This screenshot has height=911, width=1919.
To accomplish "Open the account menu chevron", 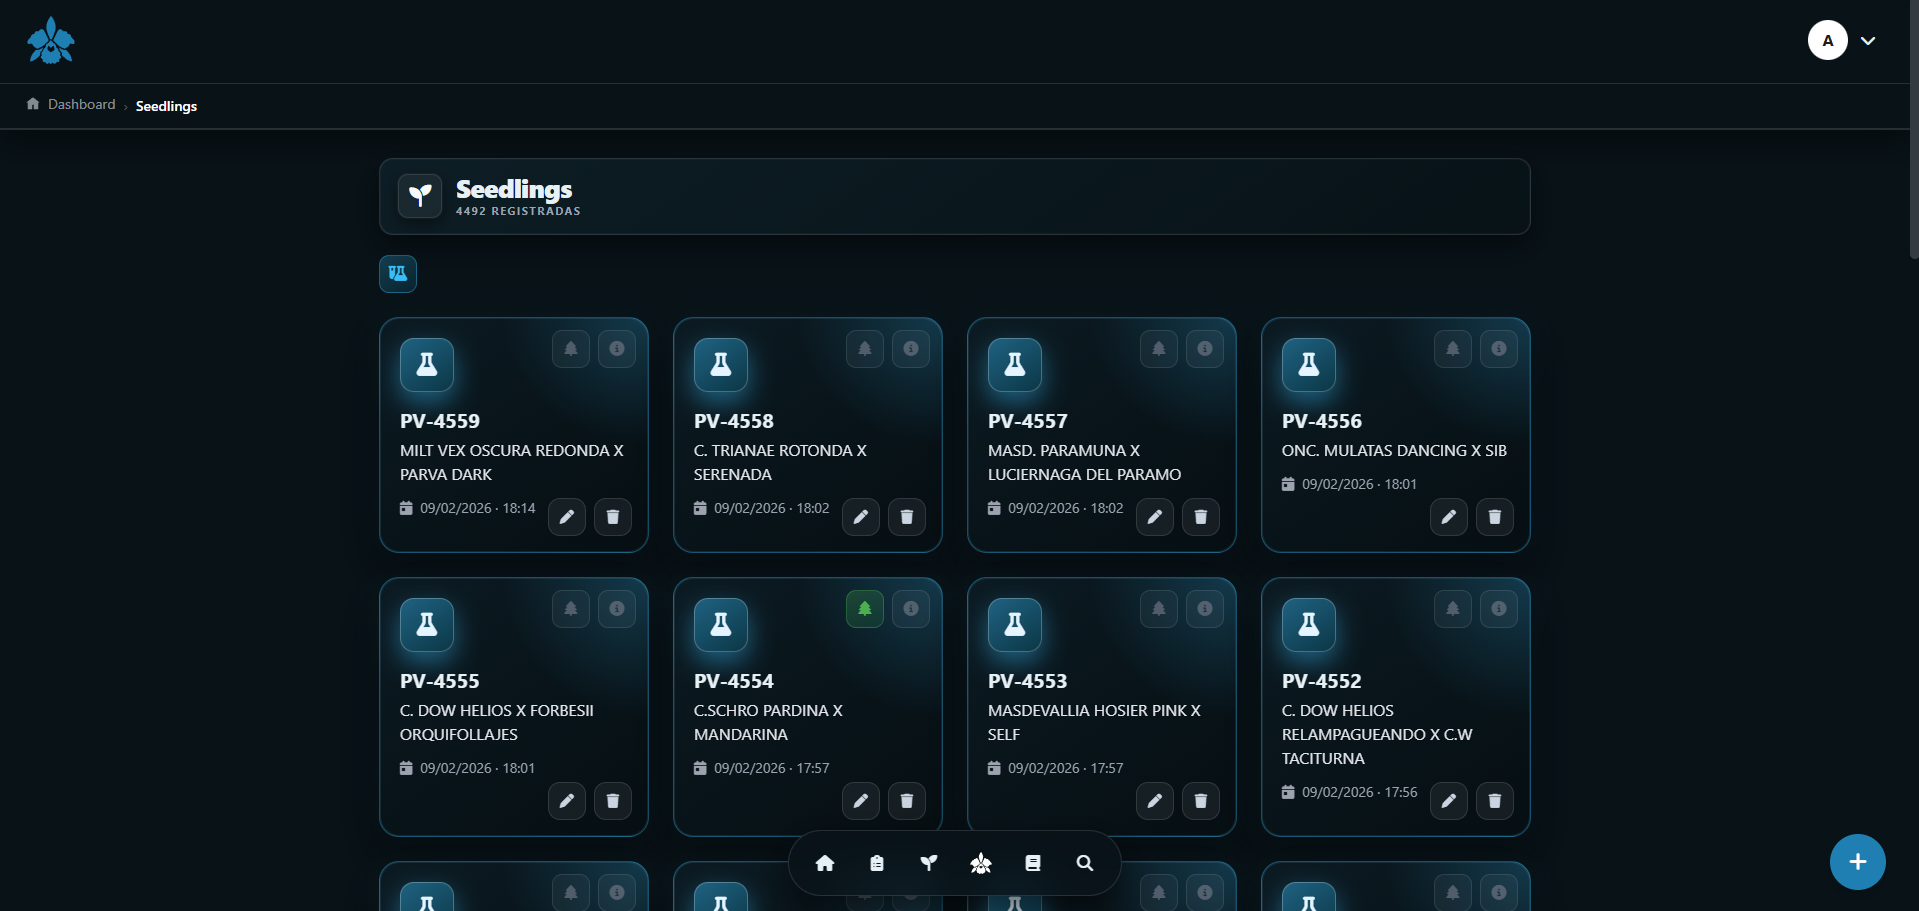I will click(x=1867, y=41).
